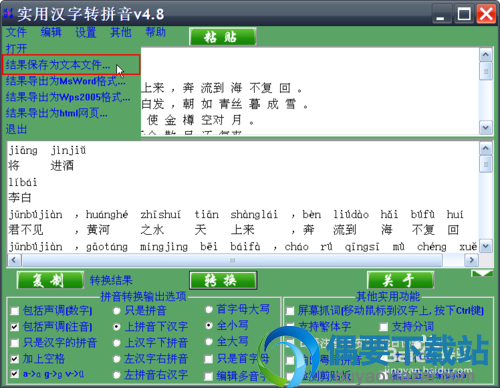This screenshot has height=388, width=500.
Task: Click the 转换 convert button
Action: point(223,280)
